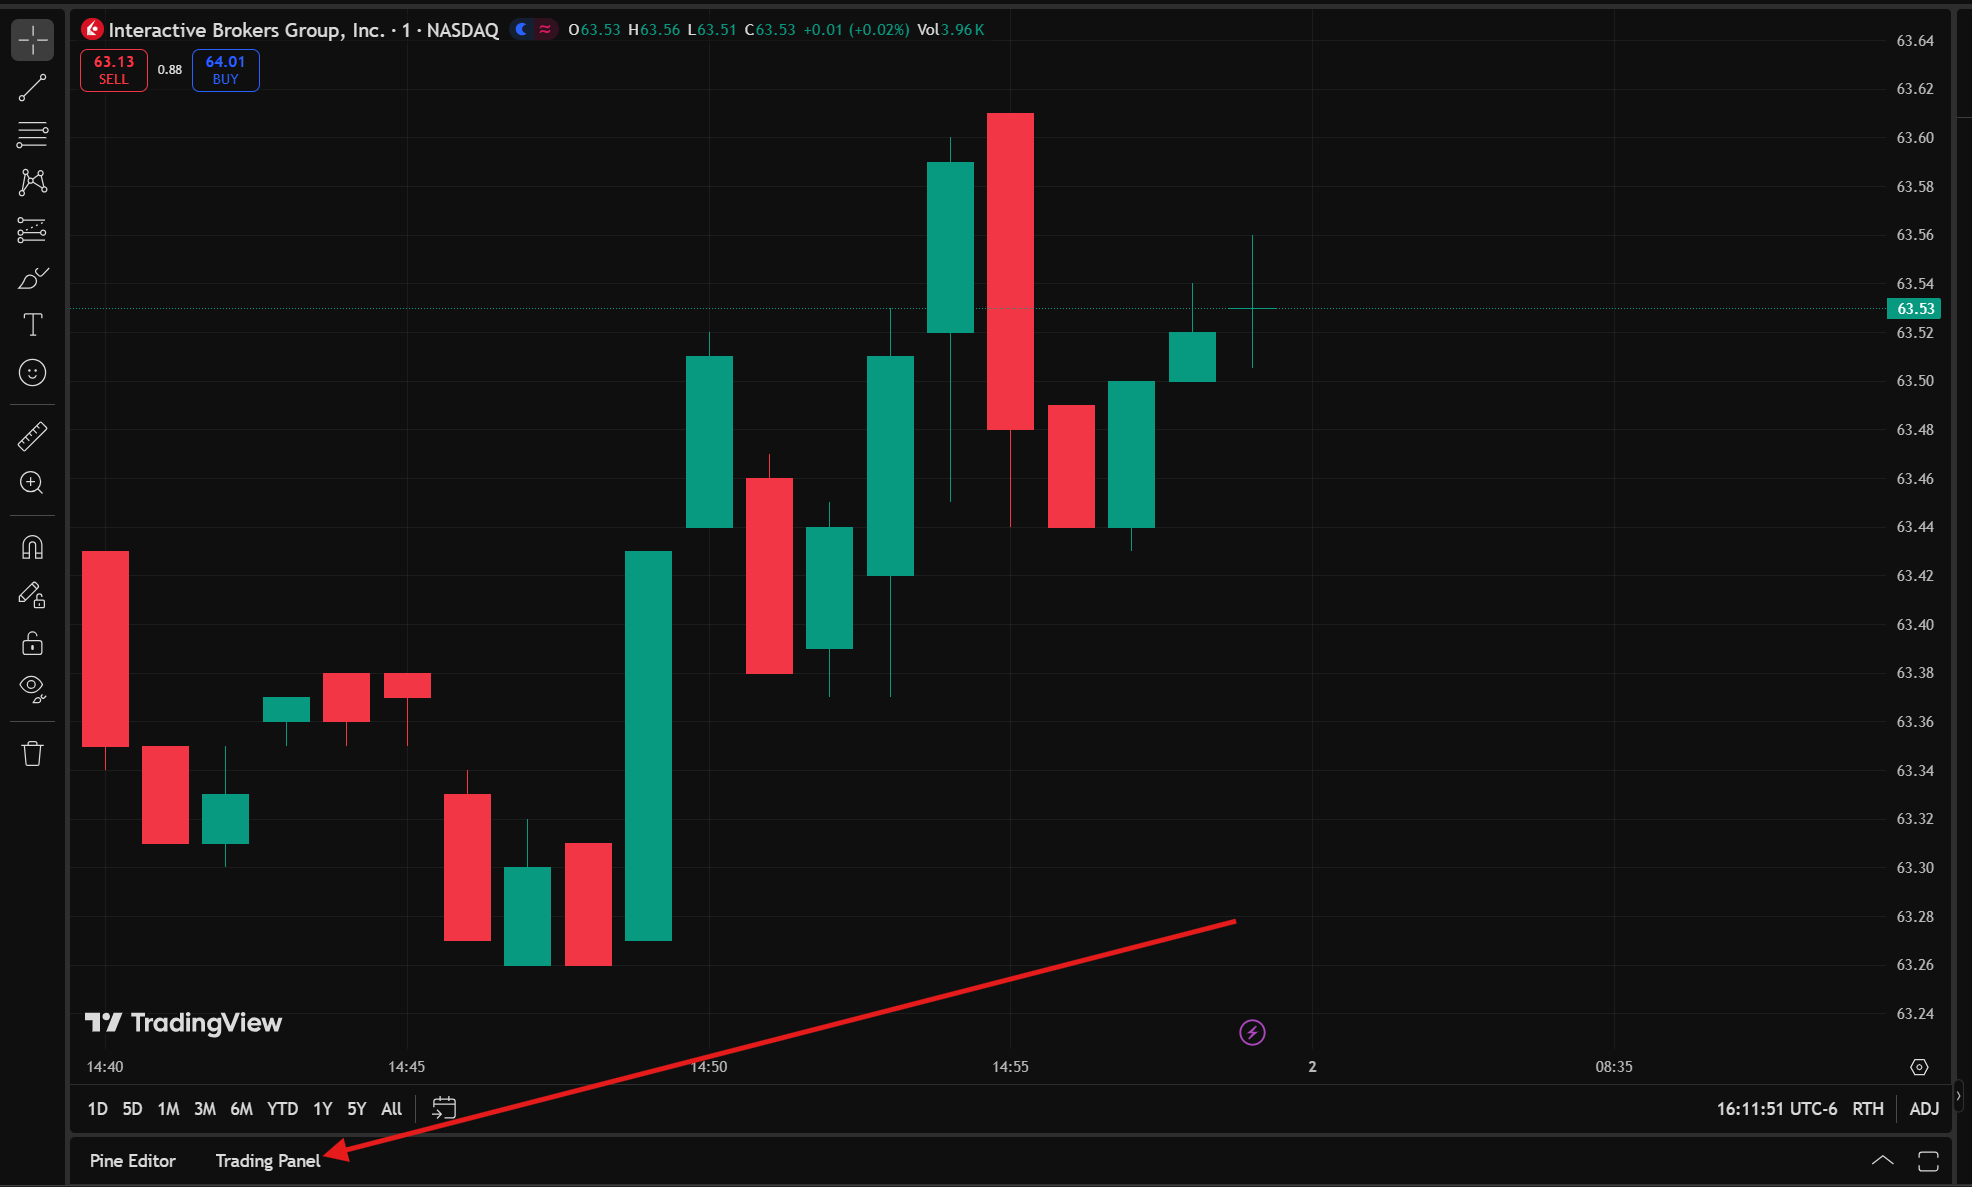
Task: Click the current price label 63.53
Action: (x=1914, y=309)
